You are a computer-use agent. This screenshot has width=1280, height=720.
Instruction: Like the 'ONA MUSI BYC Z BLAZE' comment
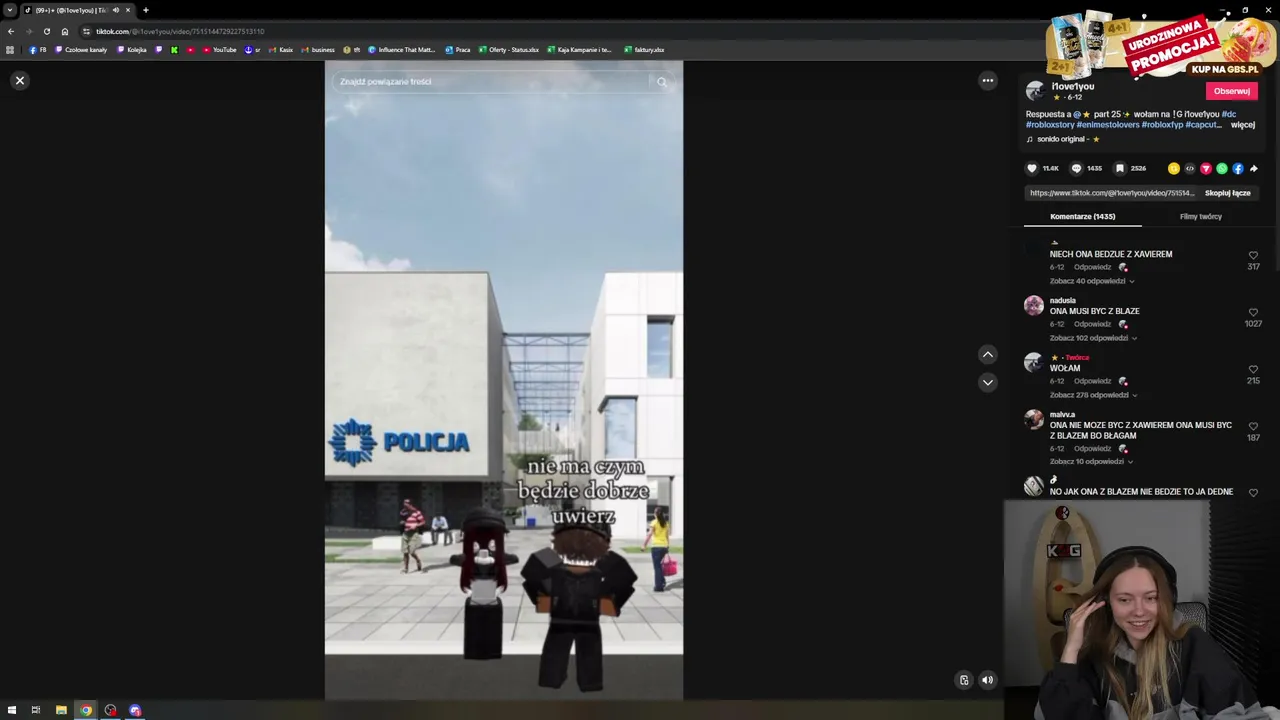pyautogui.click(x=1253, y=313)
